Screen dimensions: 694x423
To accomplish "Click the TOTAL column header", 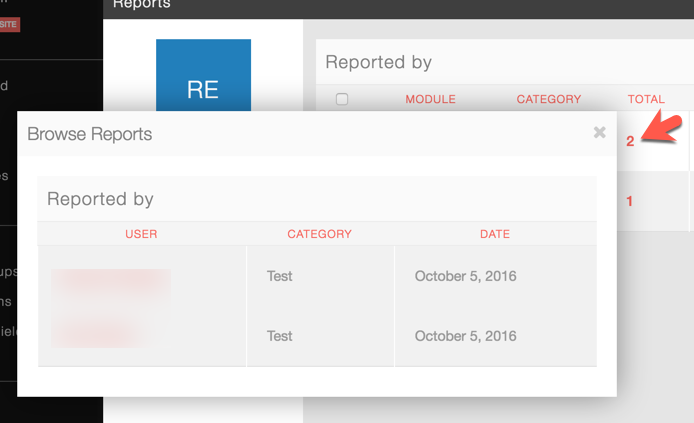I will 646,99.
